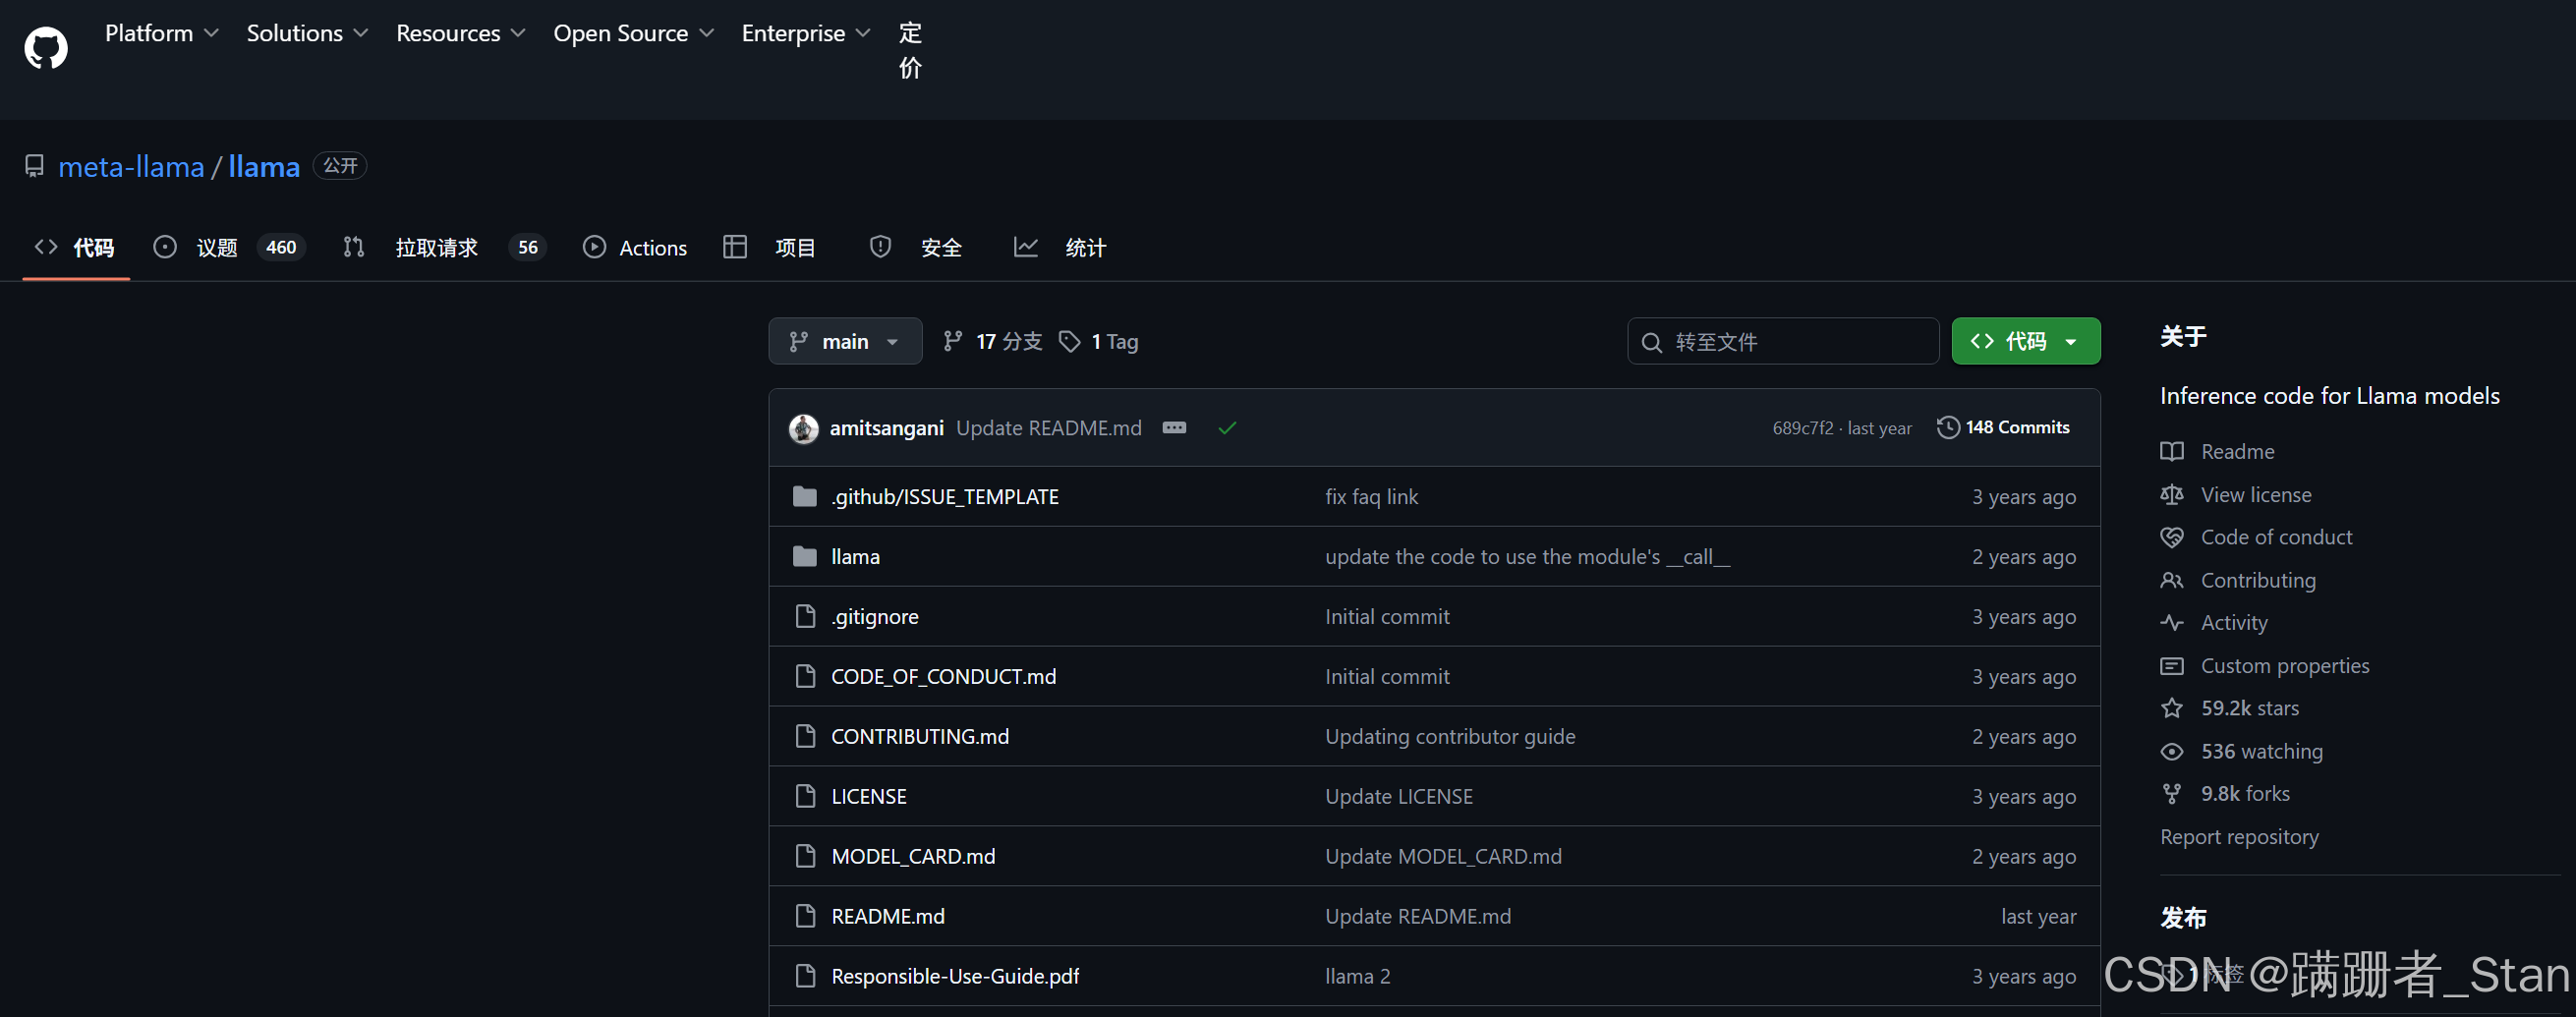Expand commit details ellipsis button
Image resolution: width=2576 pixels, height=1017 pixels.
coord(1174,428)
